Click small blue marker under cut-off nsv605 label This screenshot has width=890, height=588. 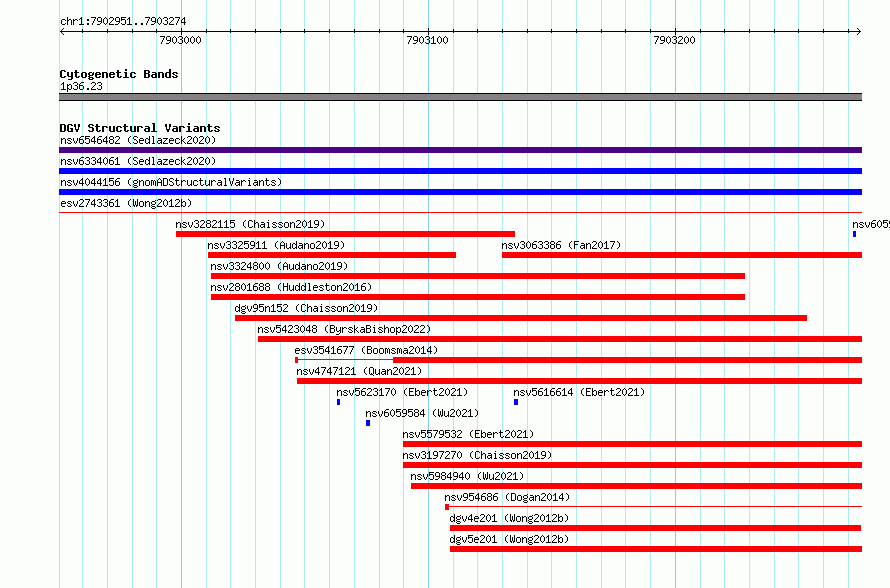pyautogui.click(x=854, y=234)
